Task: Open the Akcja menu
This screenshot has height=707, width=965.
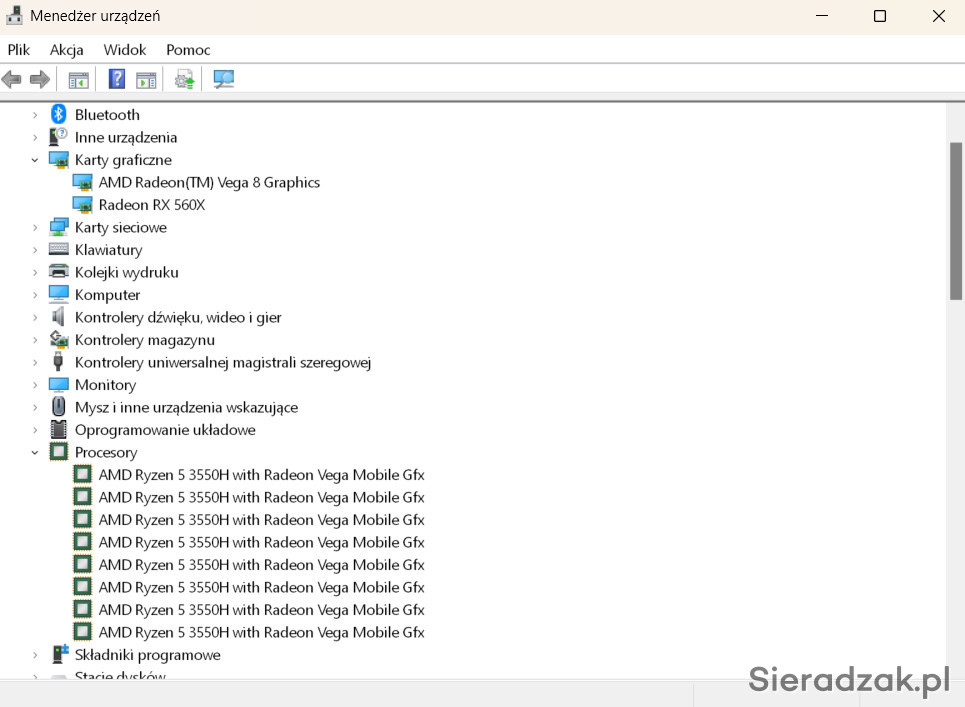Action: [66, 50]
